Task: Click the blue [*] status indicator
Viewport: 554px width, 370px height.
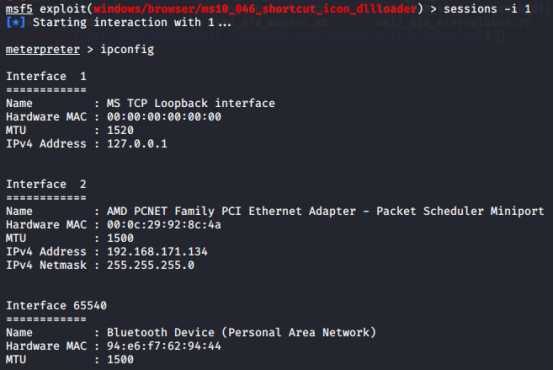Action: pyautogui.click(x=16, y=23)
